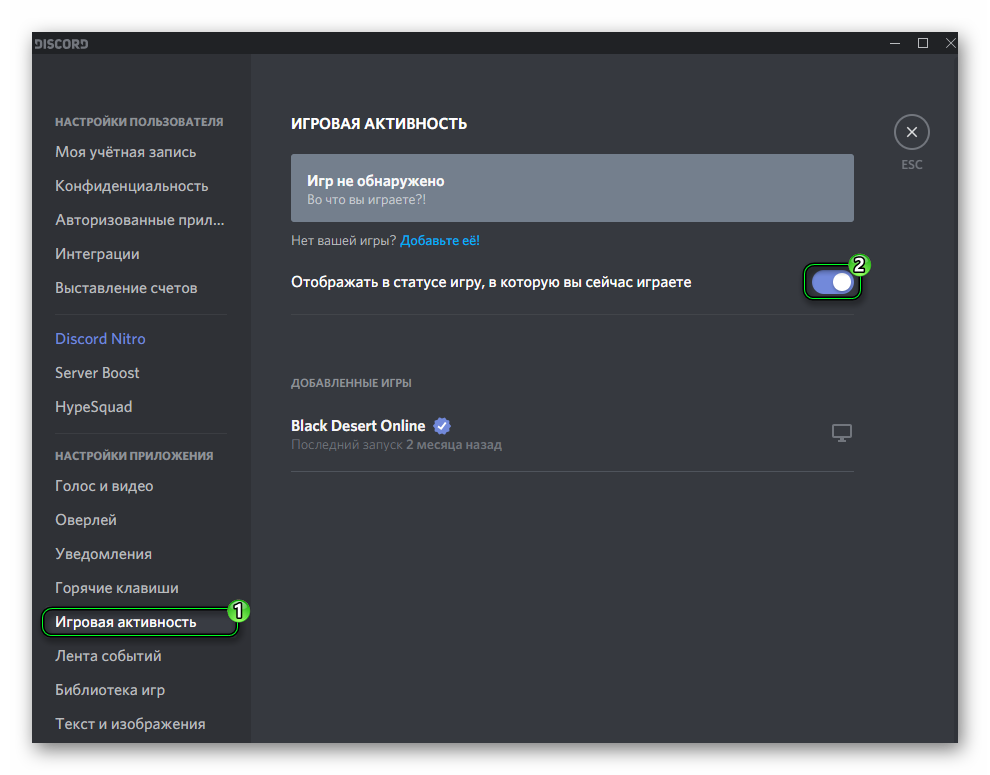Open 'Голос и видео' settings
990x775 pixels.
click(x=104, y=486)
